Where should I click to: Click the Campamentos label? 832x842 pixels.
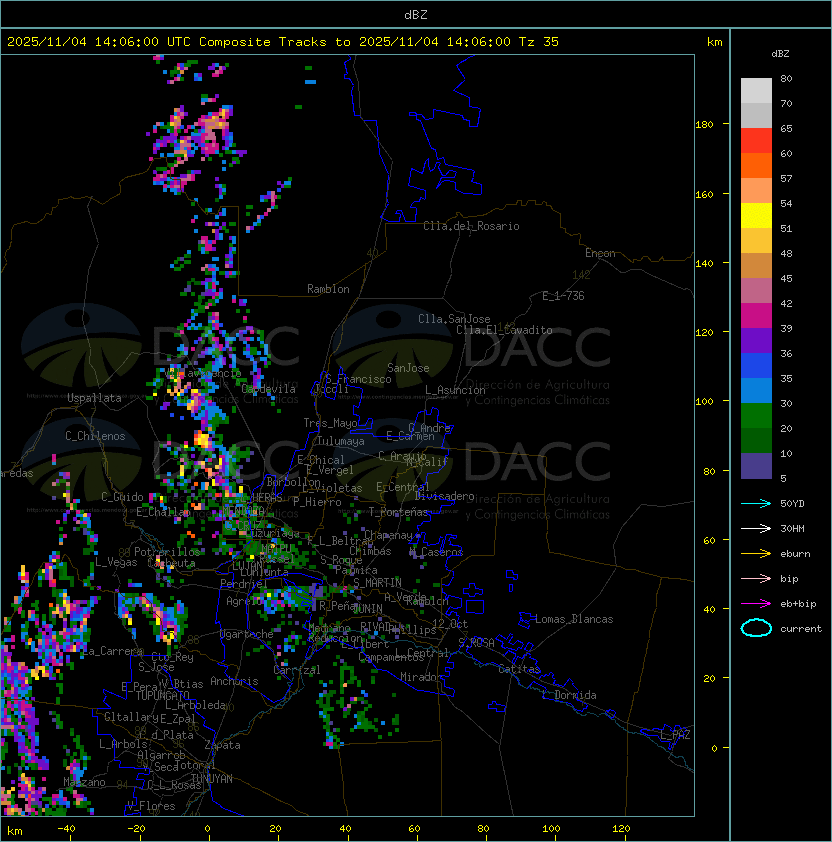pyautogui.click(x=392, y=657)
